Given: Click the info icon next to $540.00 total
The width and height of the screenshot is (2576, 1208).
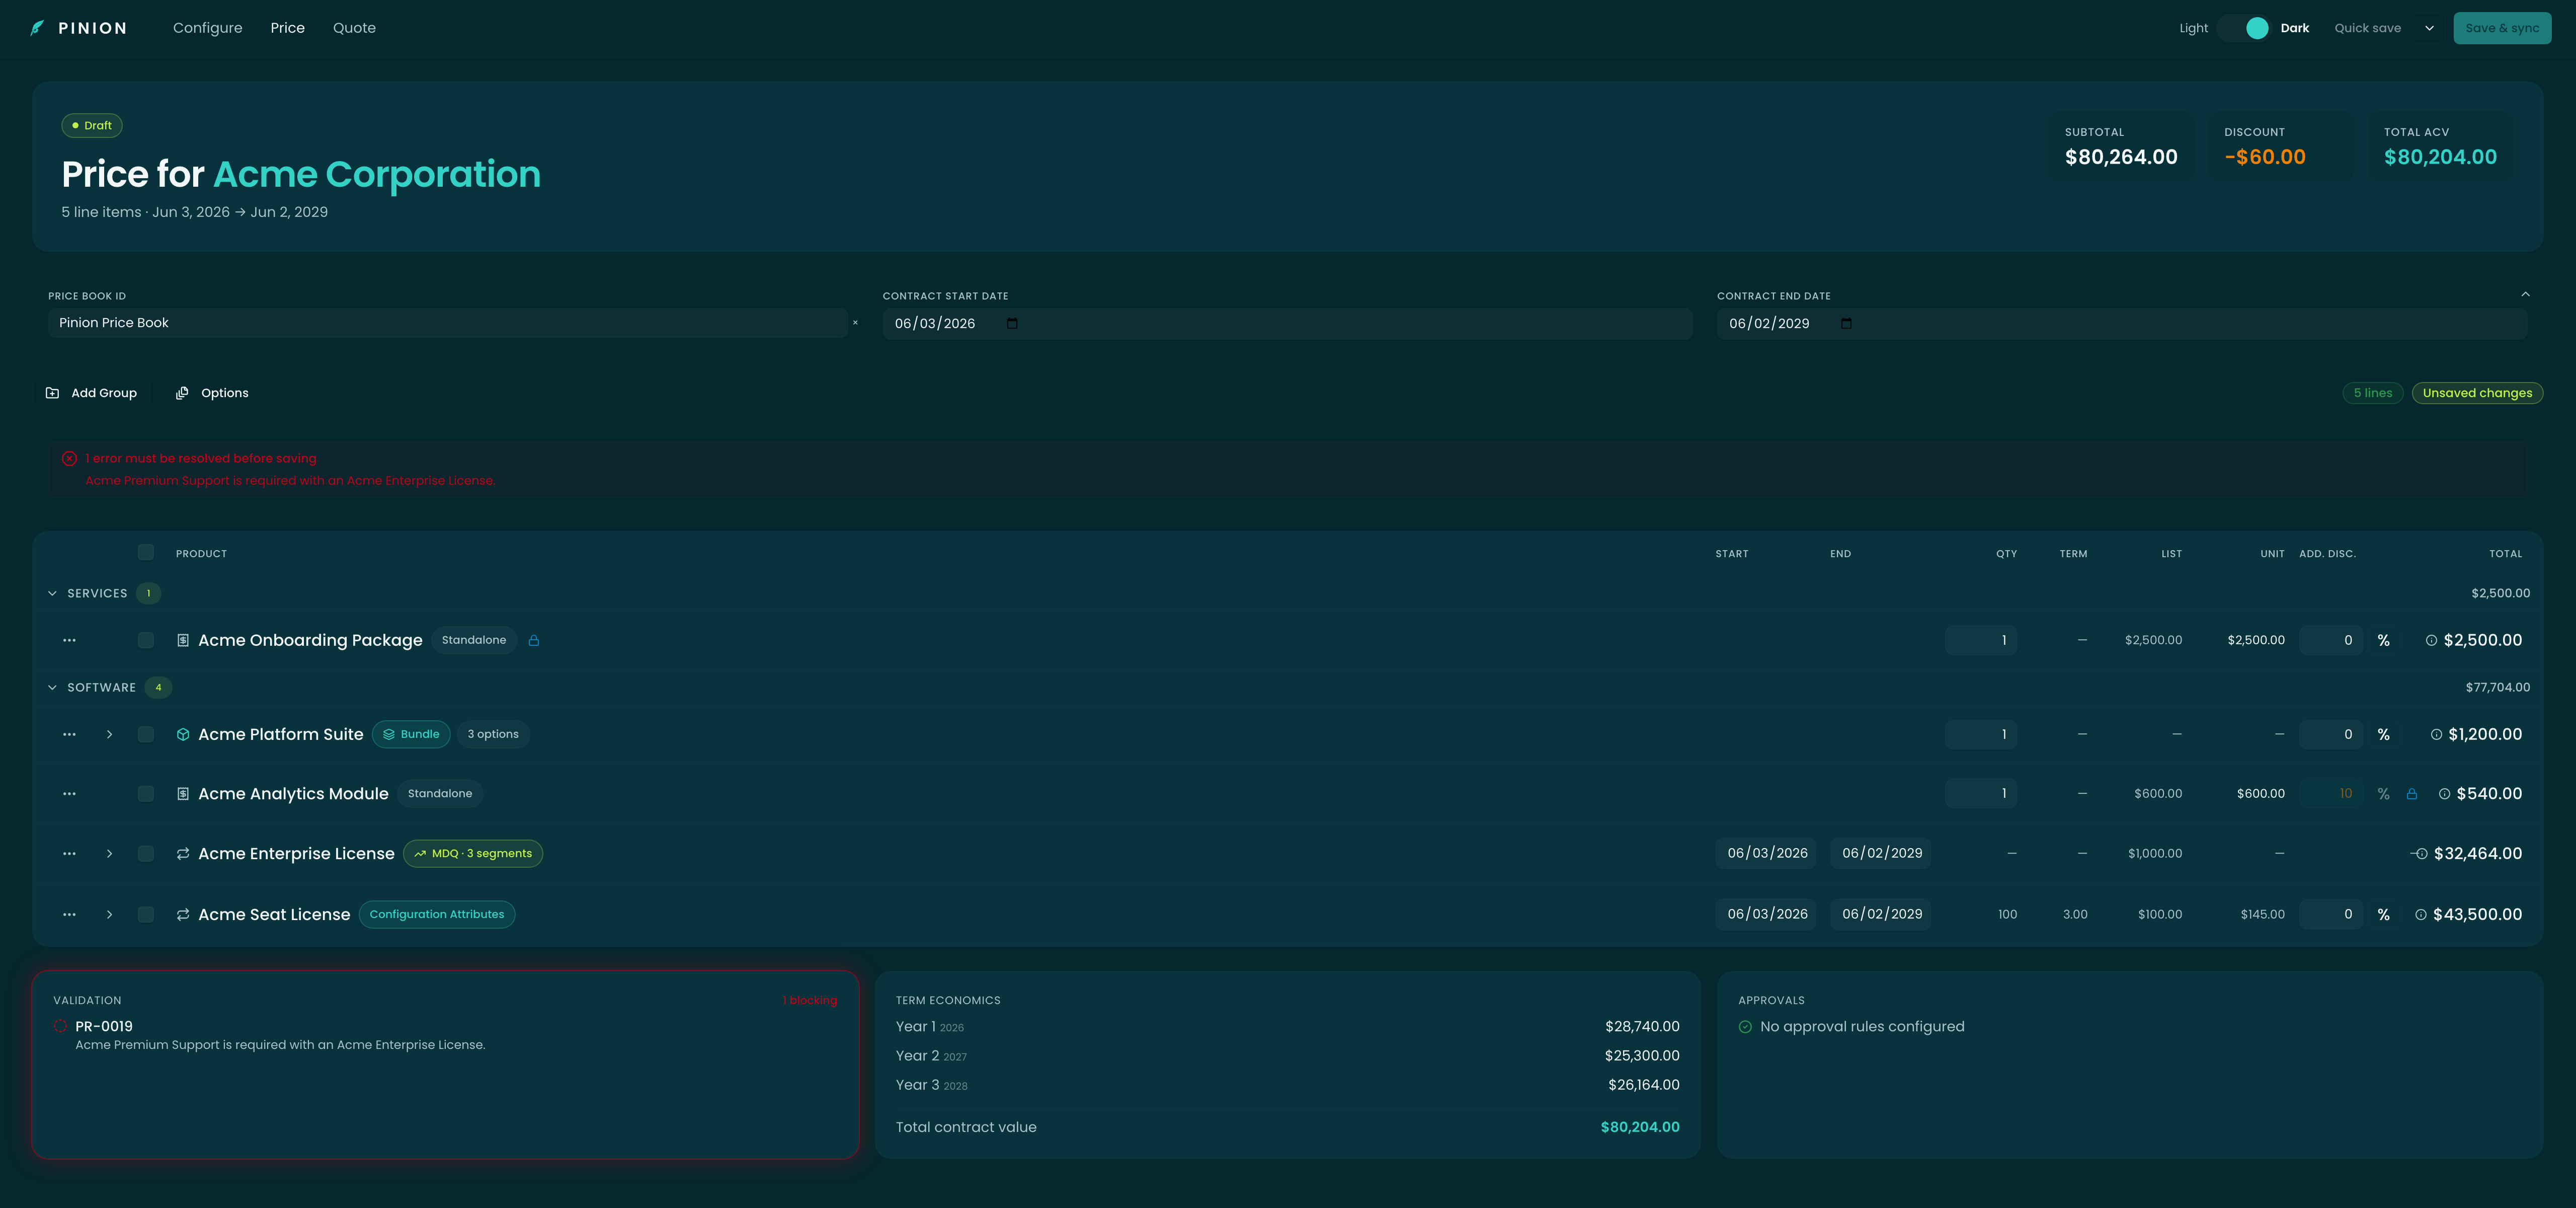Looking at the screenshot, I should (2444, 794).
